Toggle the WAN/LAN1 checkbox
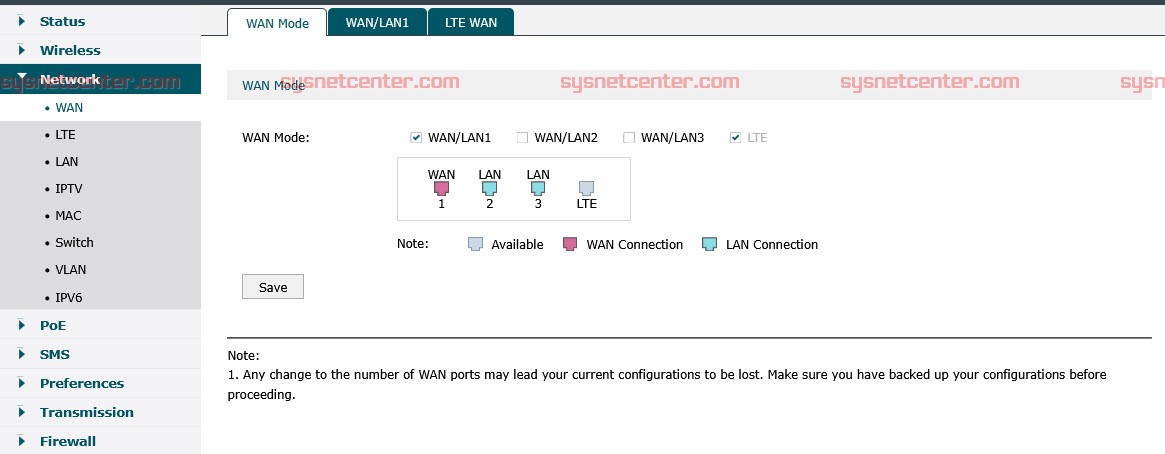The image size is (1165, 454). [x=416, y=137]
